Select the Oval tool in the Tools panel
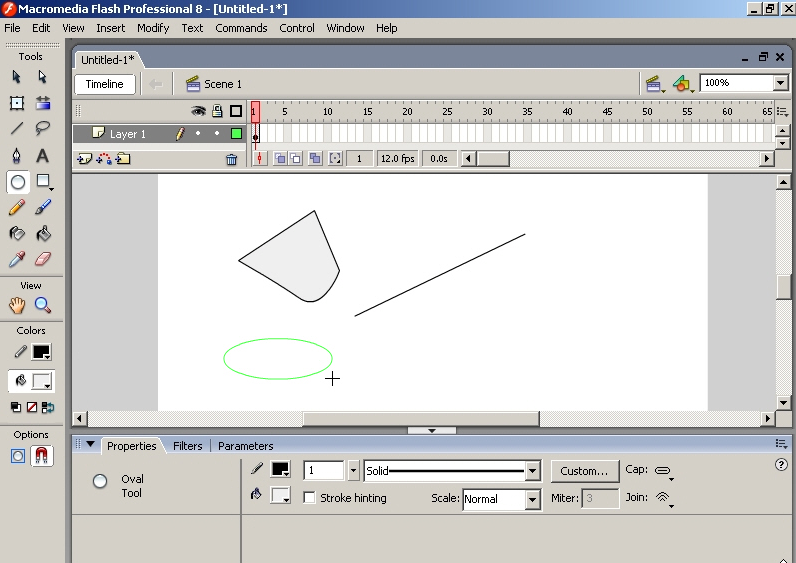 18,182
